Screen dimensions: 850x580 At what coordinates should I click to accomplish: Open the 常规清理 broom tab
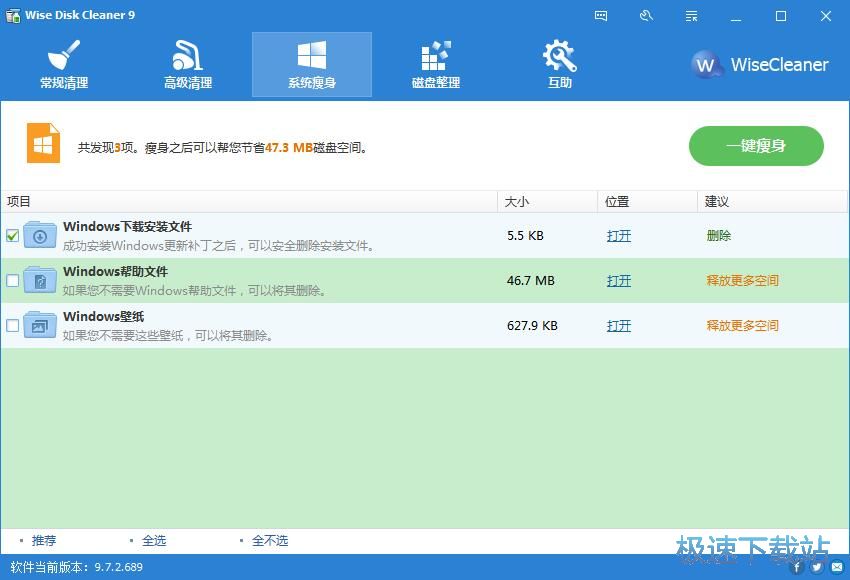pyautogui.click(x=64, y=65)
